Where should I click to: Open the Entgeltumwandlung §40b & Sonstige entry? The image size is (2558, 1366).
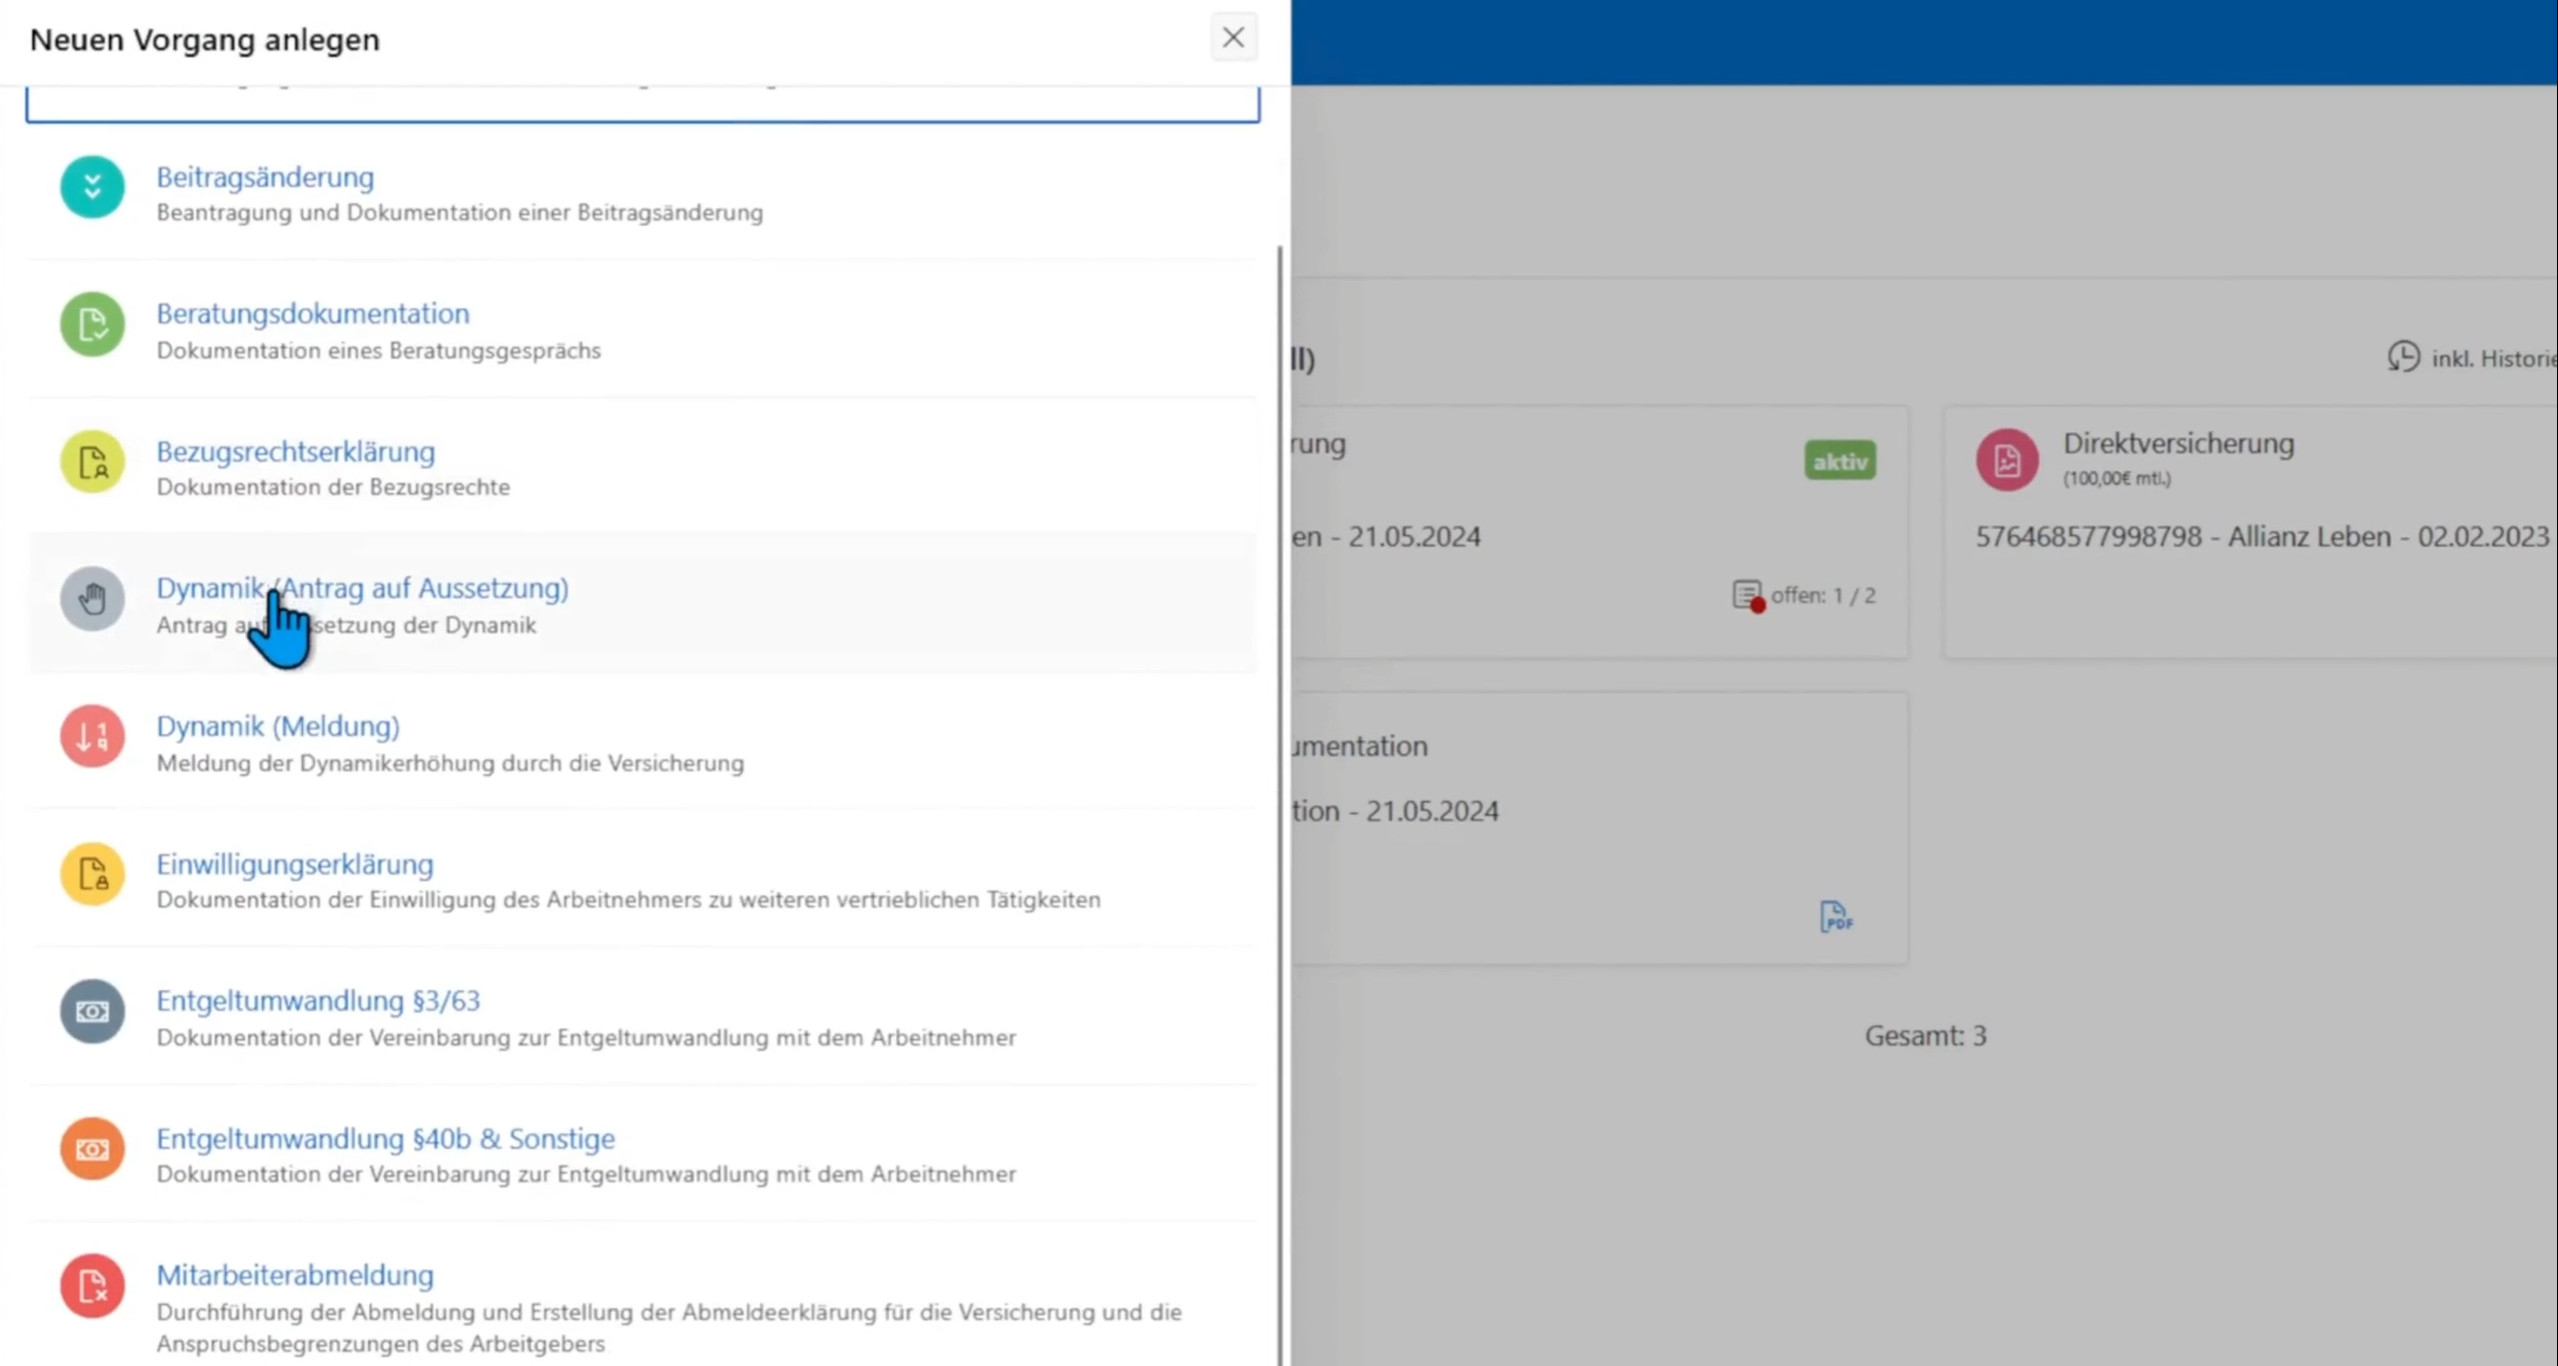point(385,1138)
